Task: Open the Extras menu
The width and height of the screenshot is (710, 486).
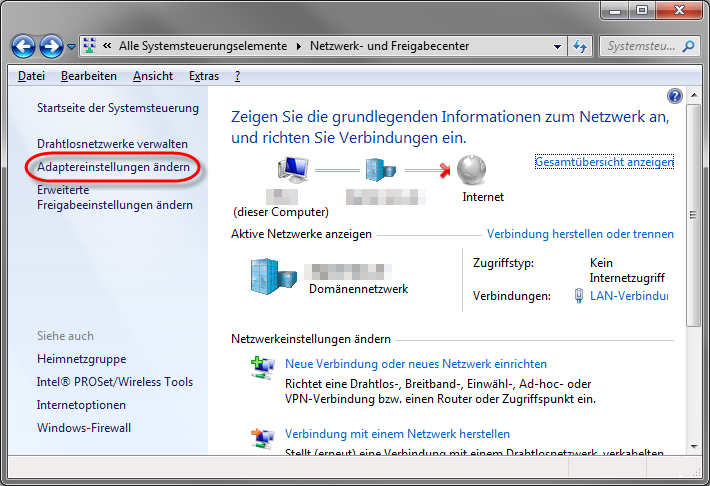Action: (203, 76)
